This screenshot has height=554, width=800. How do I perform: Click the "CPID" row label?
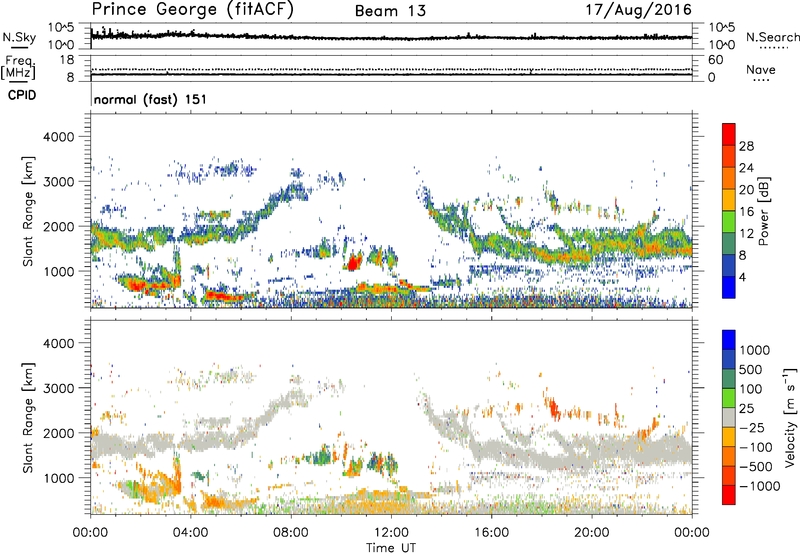pyautogui.click(x=22, y=95)
